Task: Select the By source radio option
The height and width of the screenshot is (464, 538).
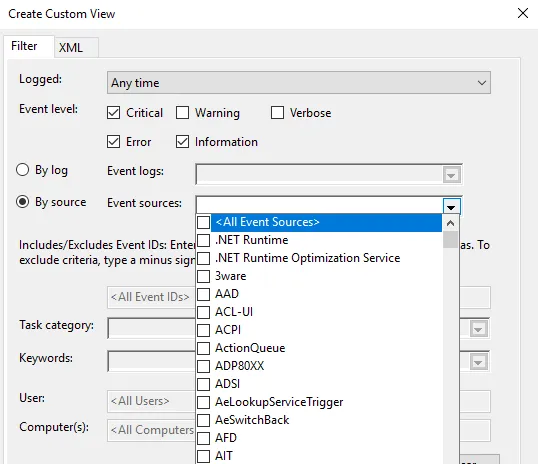Action: tap(22, 202)
